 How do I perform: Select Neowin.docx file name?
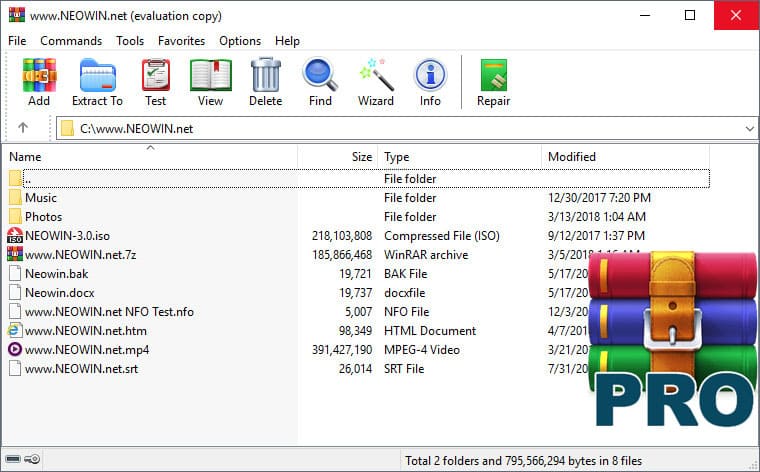click(x=60, y=293)
